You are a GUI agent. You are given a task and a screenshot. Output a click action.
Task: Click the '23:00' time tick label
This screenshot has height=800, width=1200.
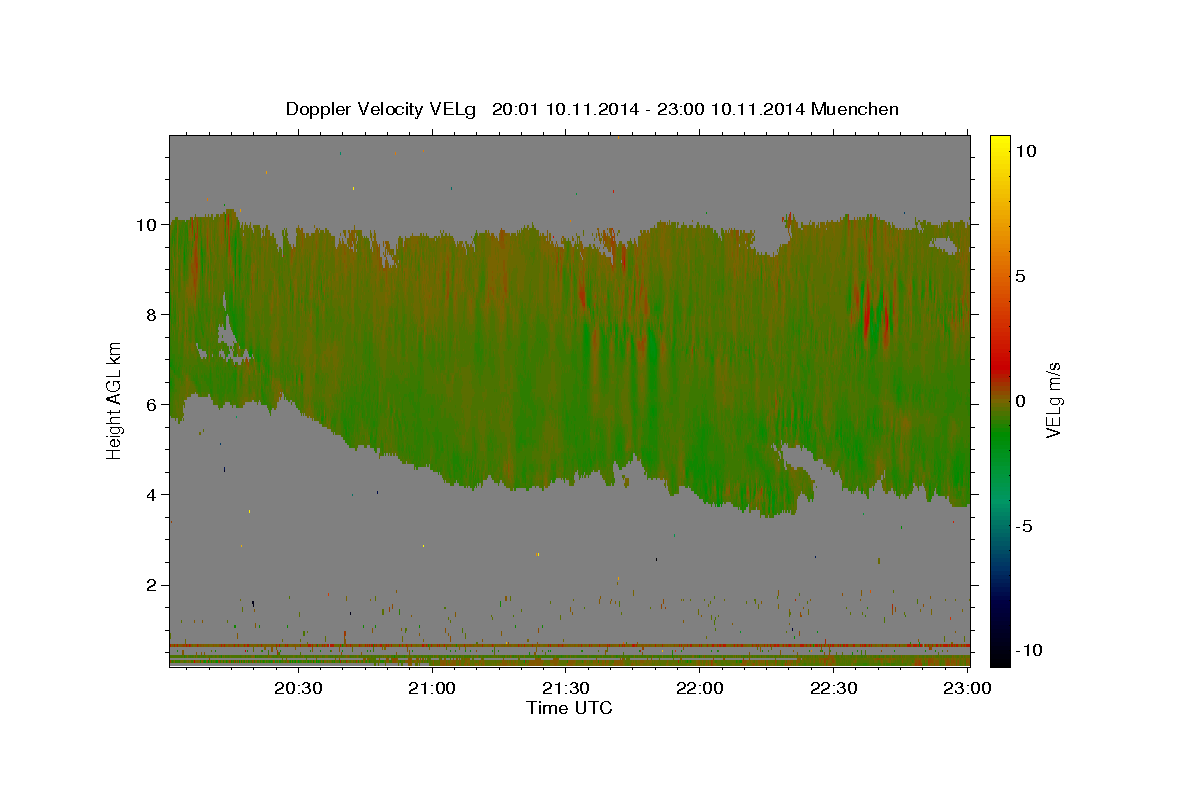point(967,688)
